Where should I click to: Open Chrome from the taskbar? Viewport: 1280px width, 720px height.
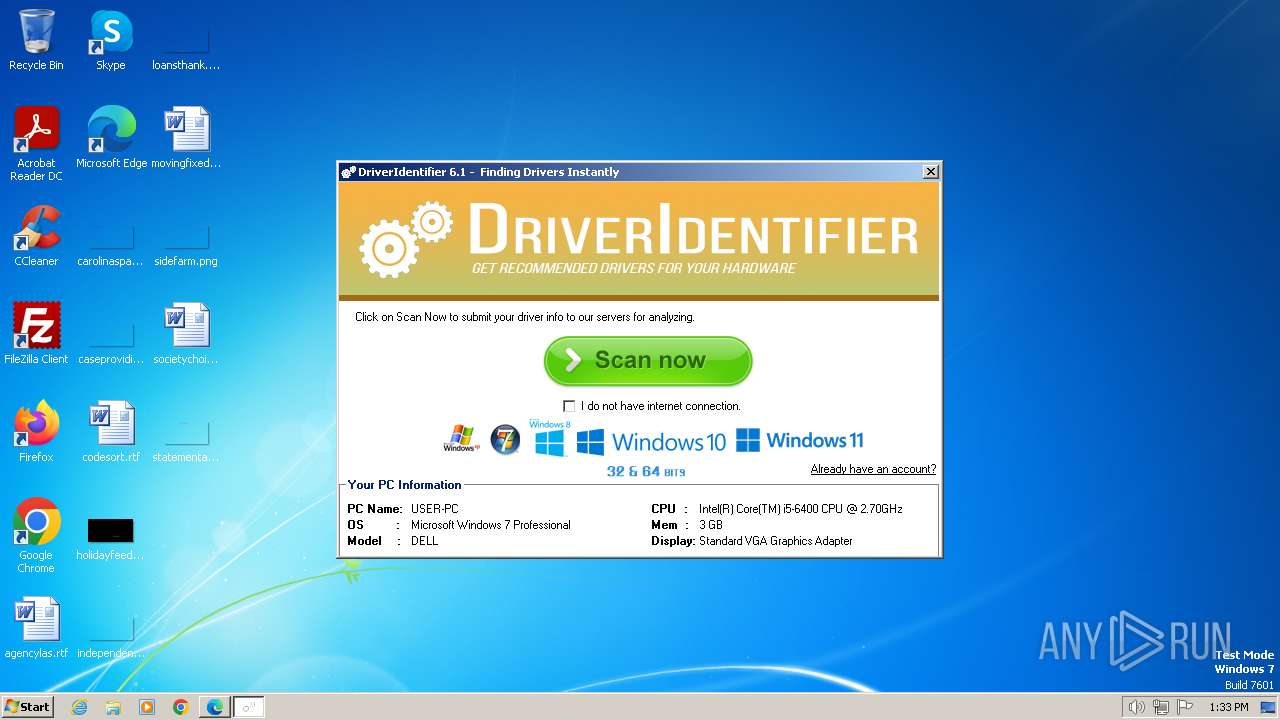(181, 707)
